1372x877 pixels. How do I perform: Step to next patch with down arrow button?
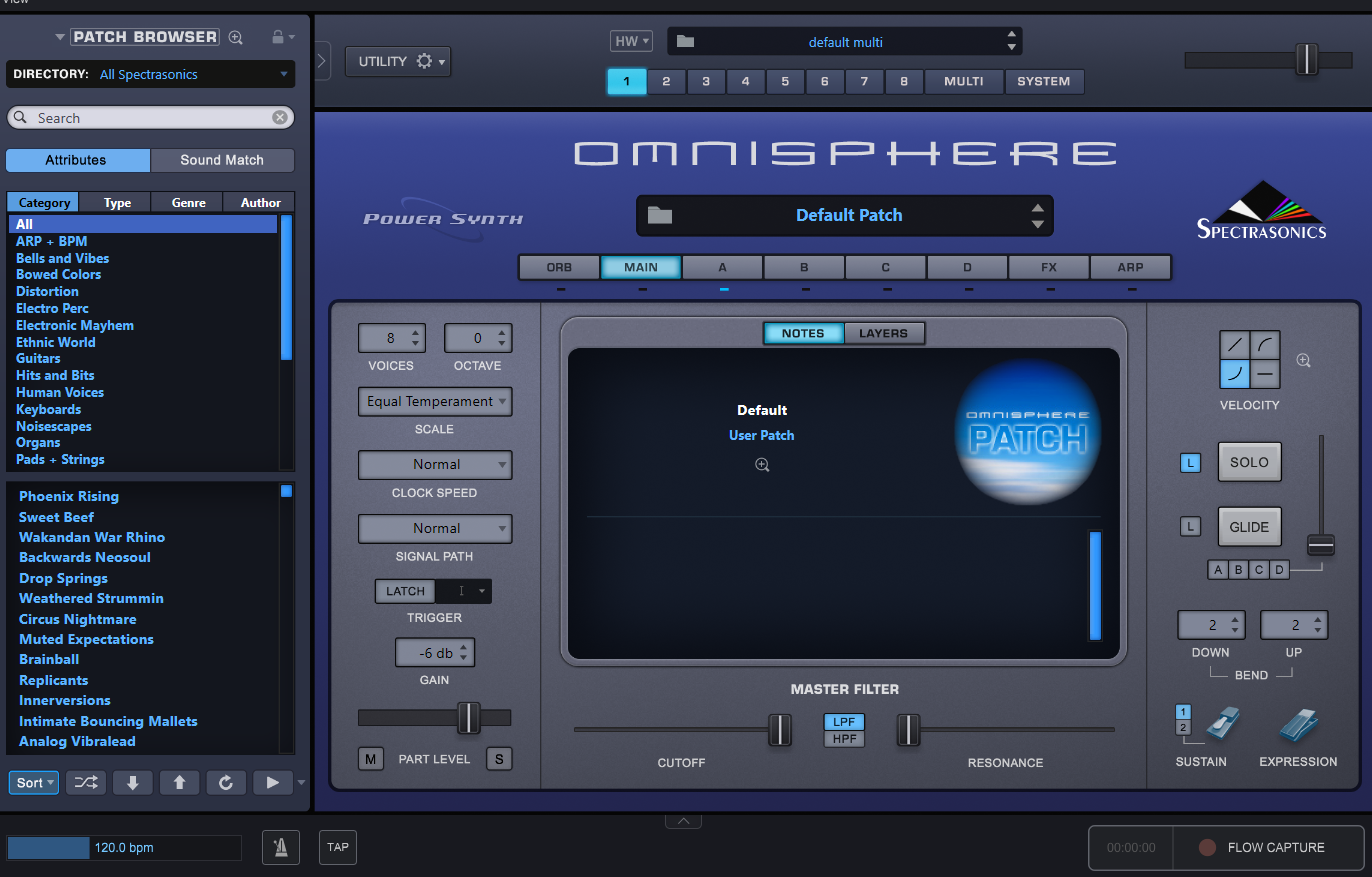tap(133, 783)
